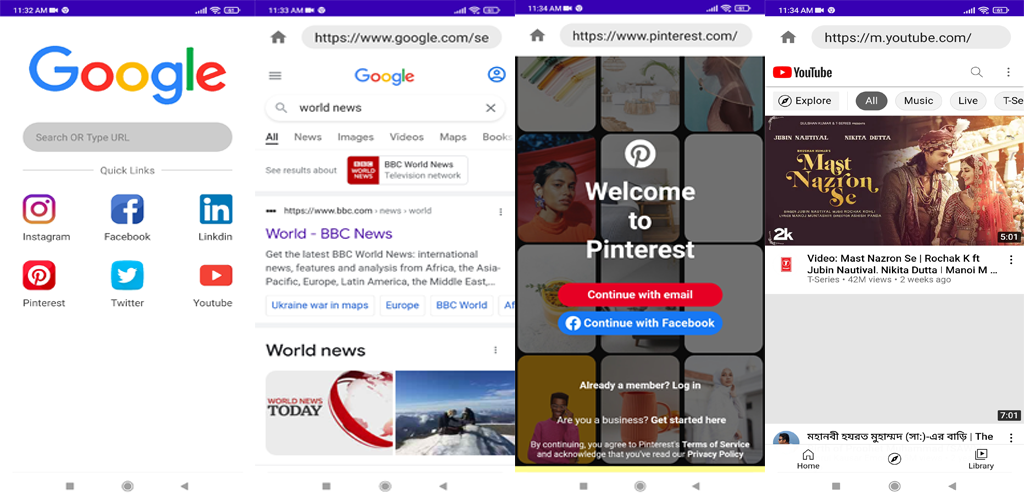Click the BBC World sitelink chip
Screen dimensions: 1024x500
click(461, 305)
